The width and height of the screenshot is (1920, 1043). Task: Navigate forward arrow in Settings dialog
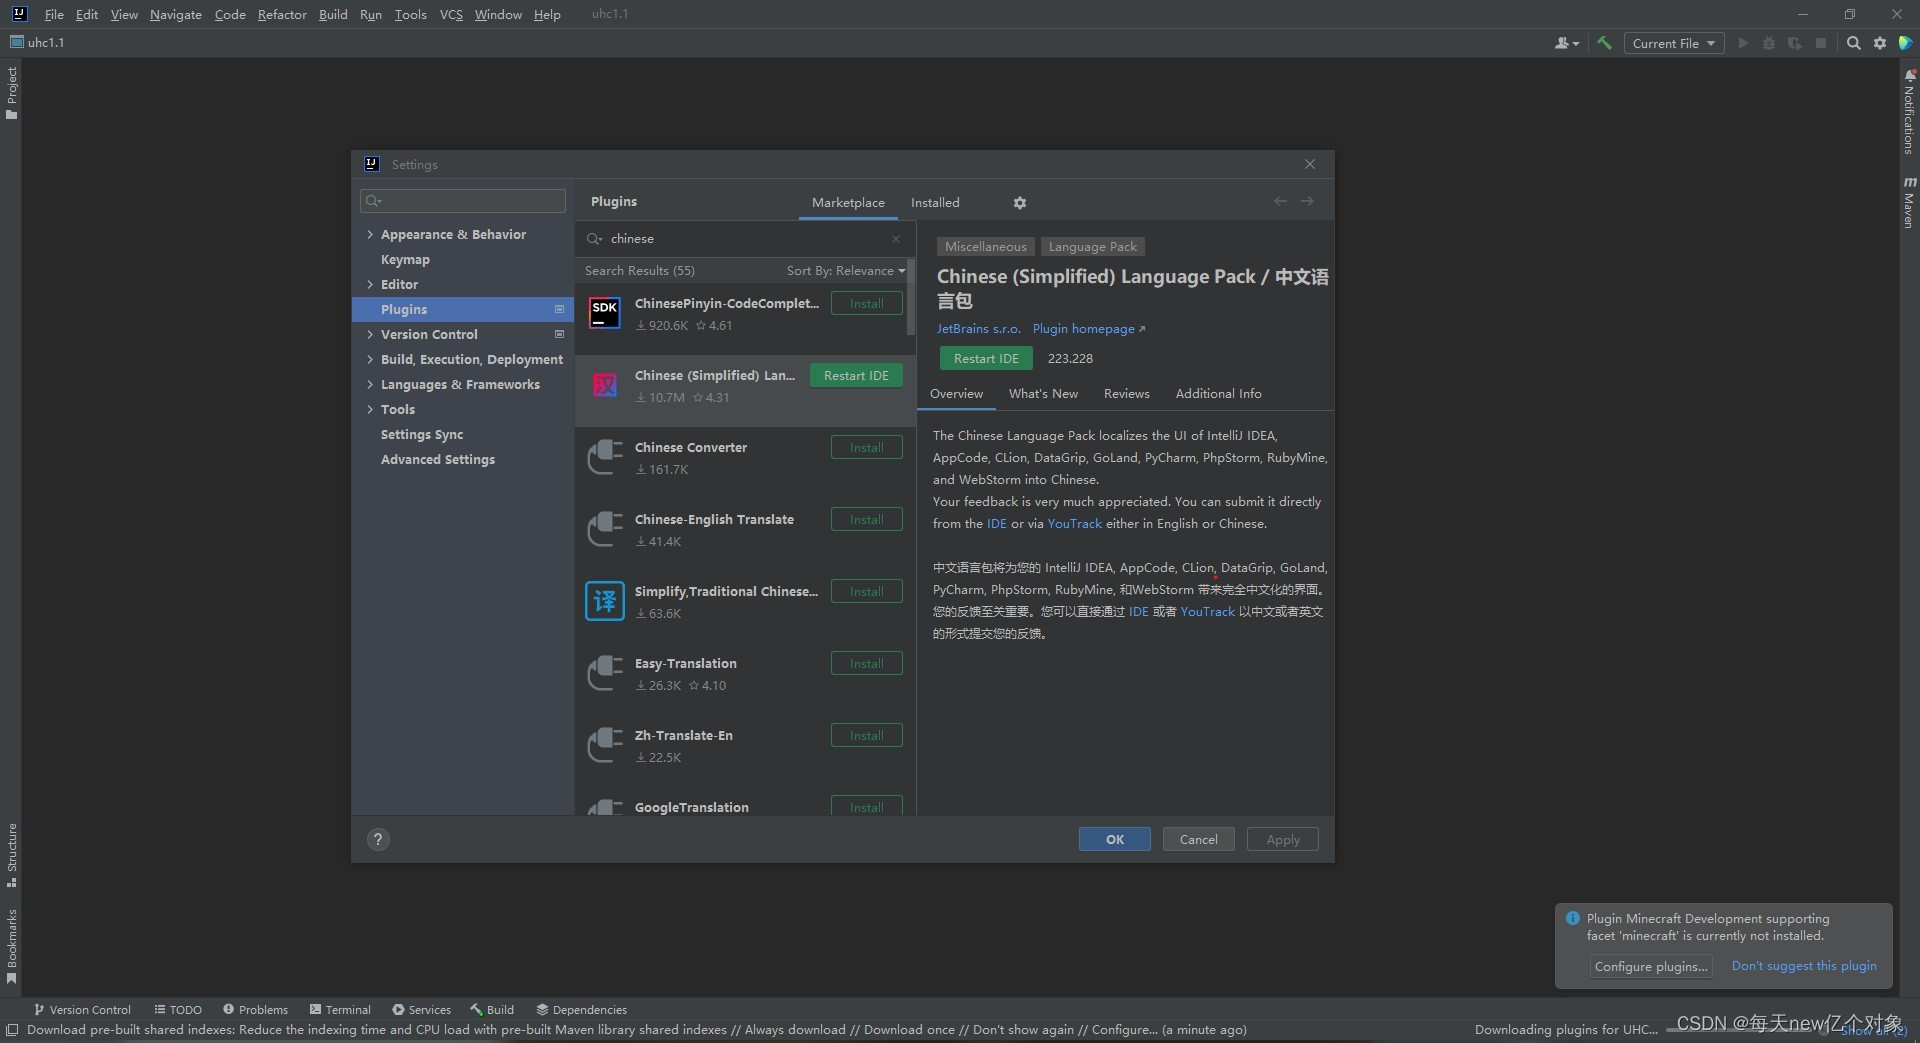(1307, 201)
